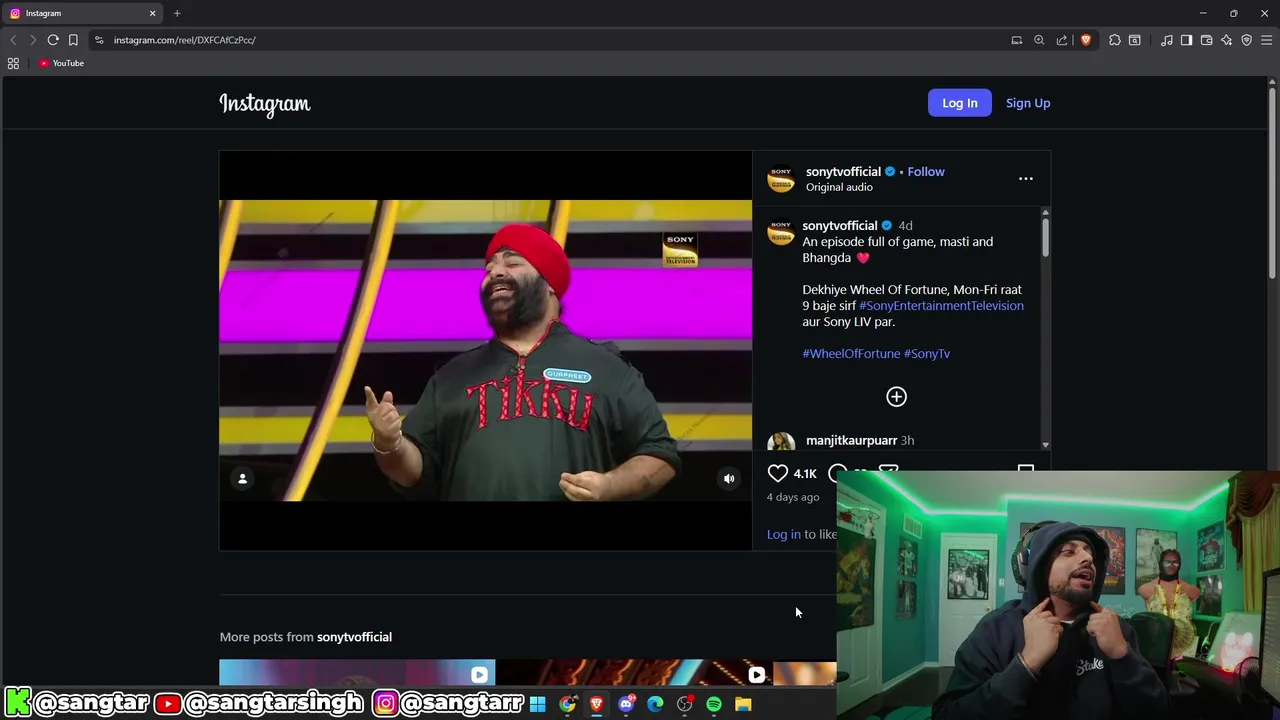Open the YouTube bookmark
Image resolution: width=1280 pixels, height=720 pixels.
62,63
